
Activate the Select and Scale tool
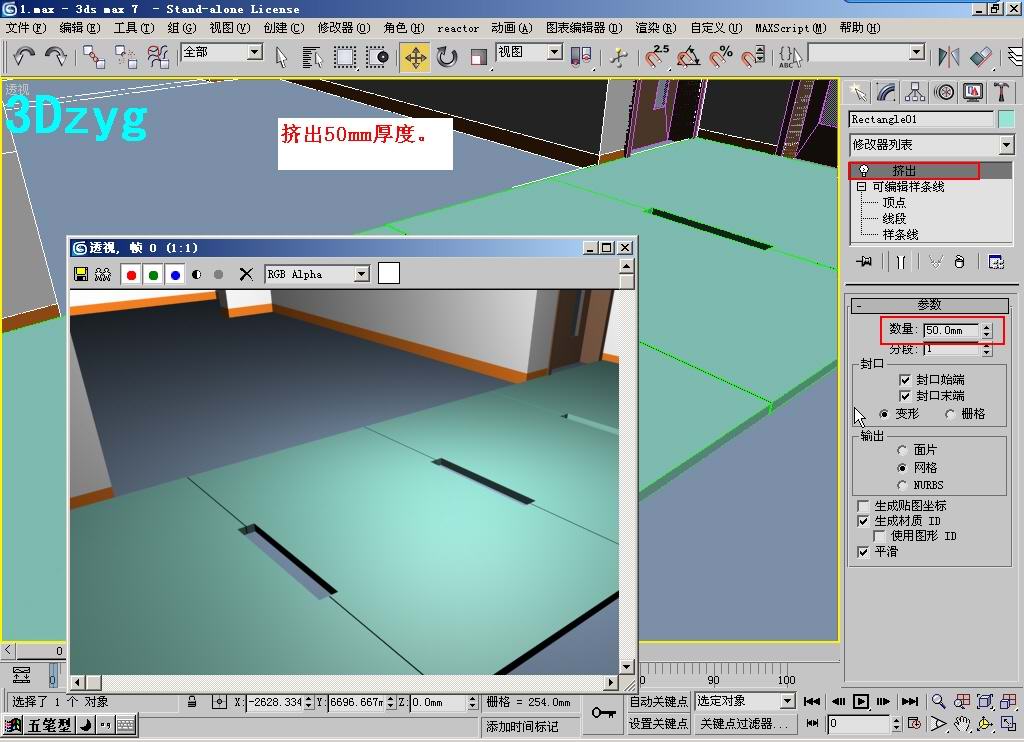(x=479, y=57)
